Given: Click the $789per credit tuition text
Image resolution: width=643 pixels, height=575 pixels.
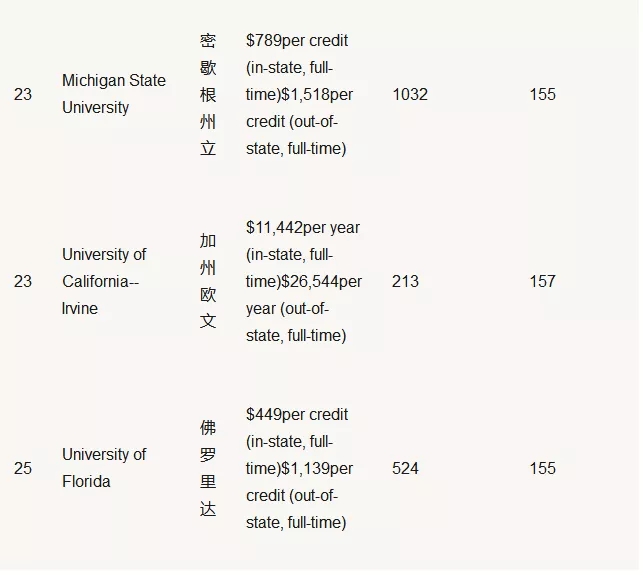Looking at the screenshot, I should (x=297, y=41).
